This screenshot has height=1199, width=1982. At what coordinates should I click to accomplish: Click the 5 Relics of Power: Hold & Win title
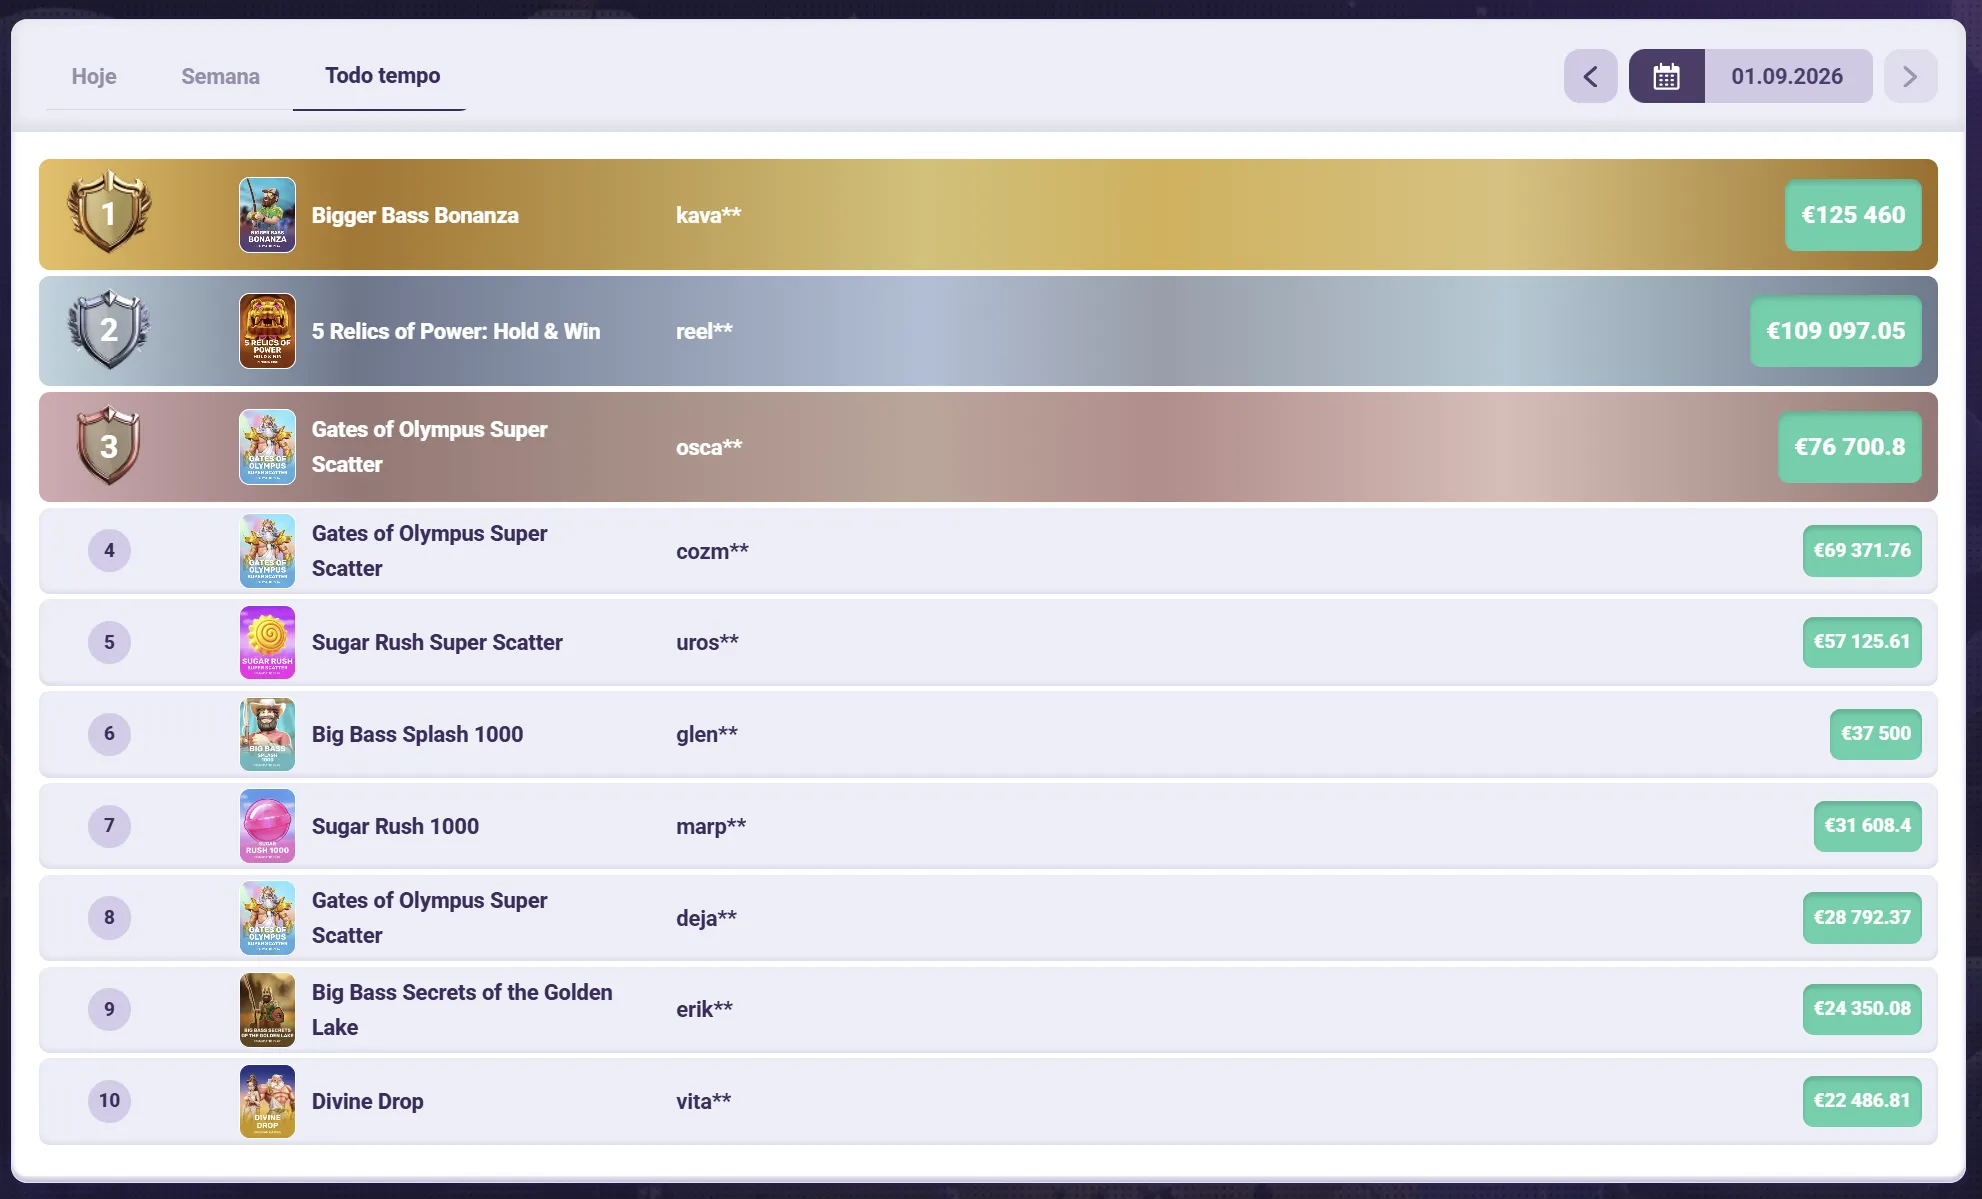(456, 331)
